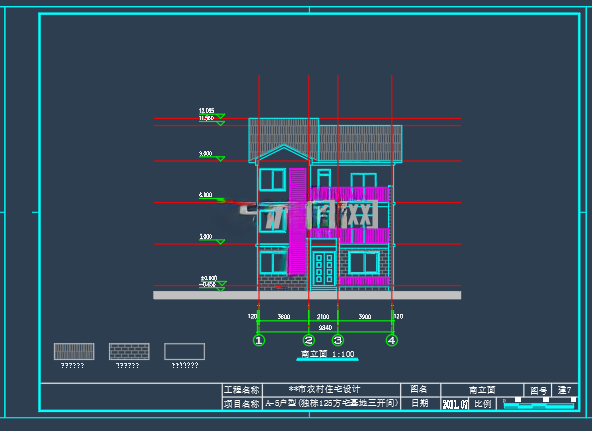592x431 pixels.
Task: Click the empty rectangle legend swatch
Action: [x=185, y=351]
